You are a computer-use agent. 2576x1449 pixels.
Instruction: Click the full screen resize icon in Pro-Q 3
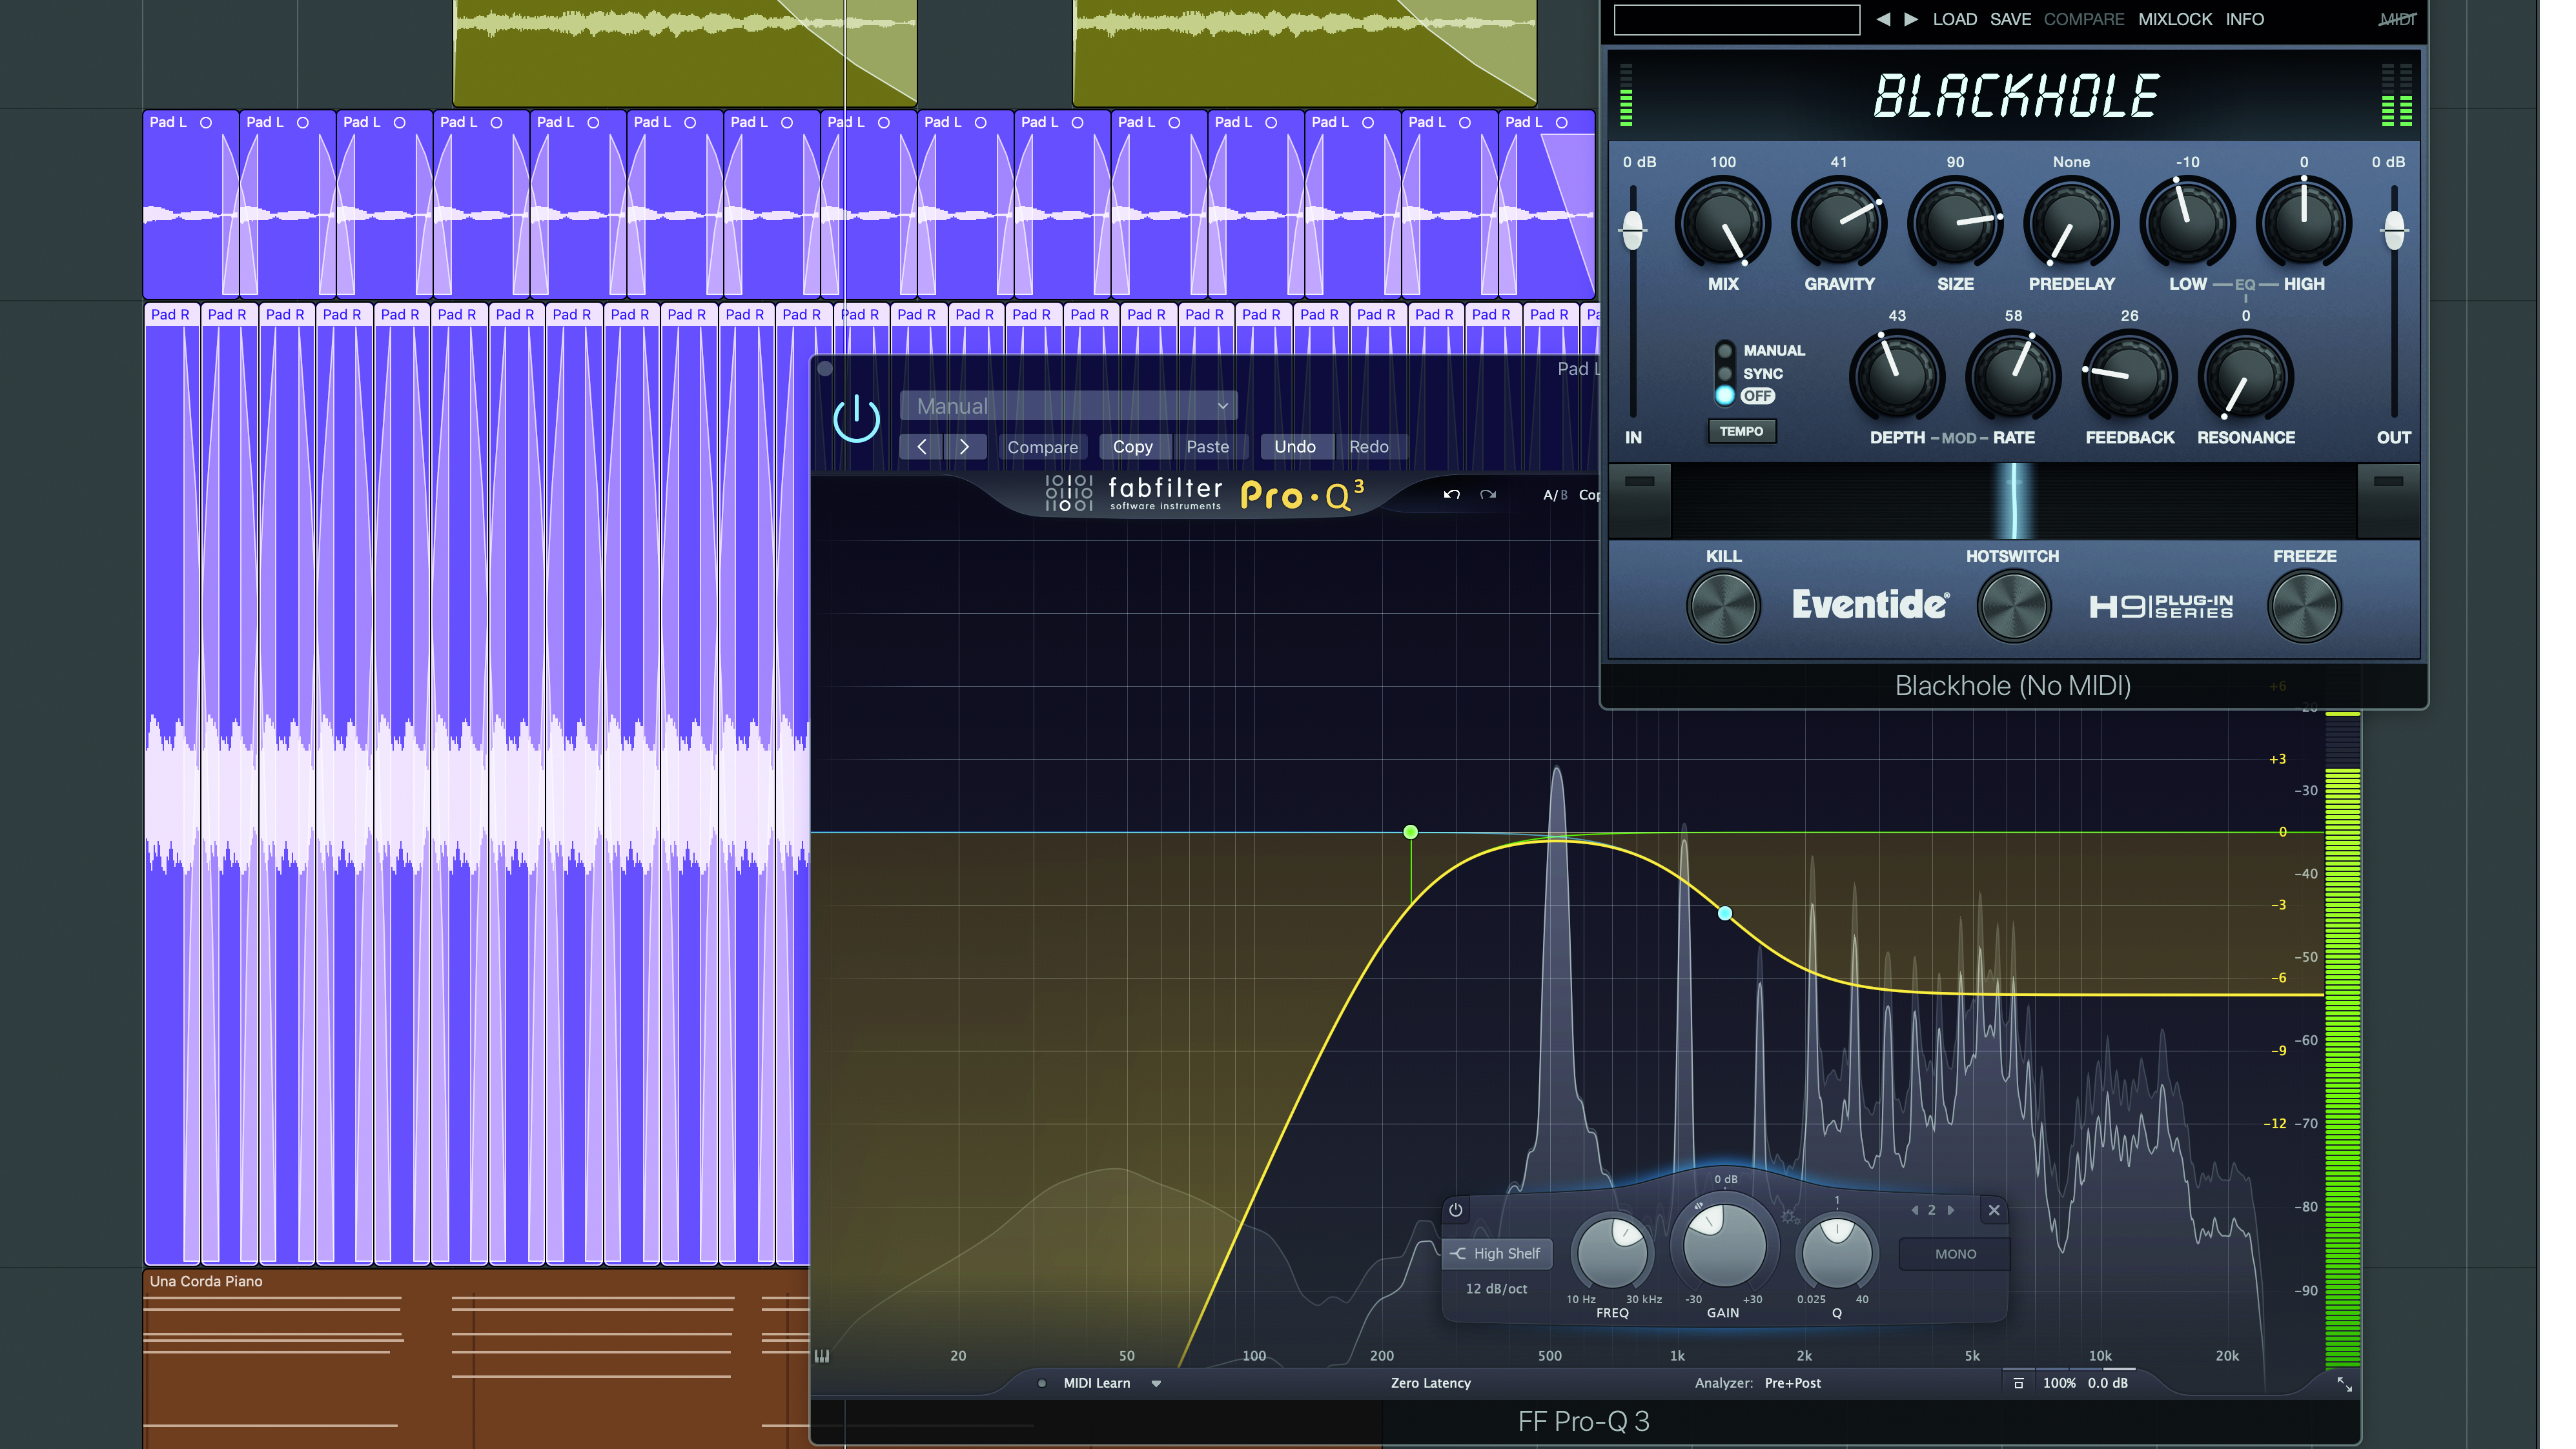pos(2344,1384)
